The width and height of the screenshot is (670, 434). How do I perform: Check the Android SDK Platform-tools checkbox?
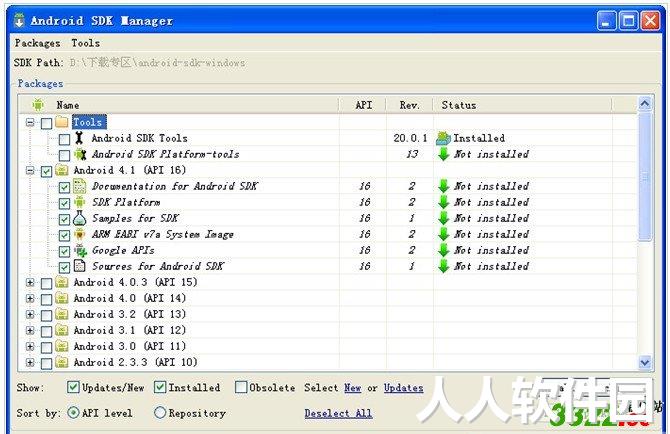point(64,155)
